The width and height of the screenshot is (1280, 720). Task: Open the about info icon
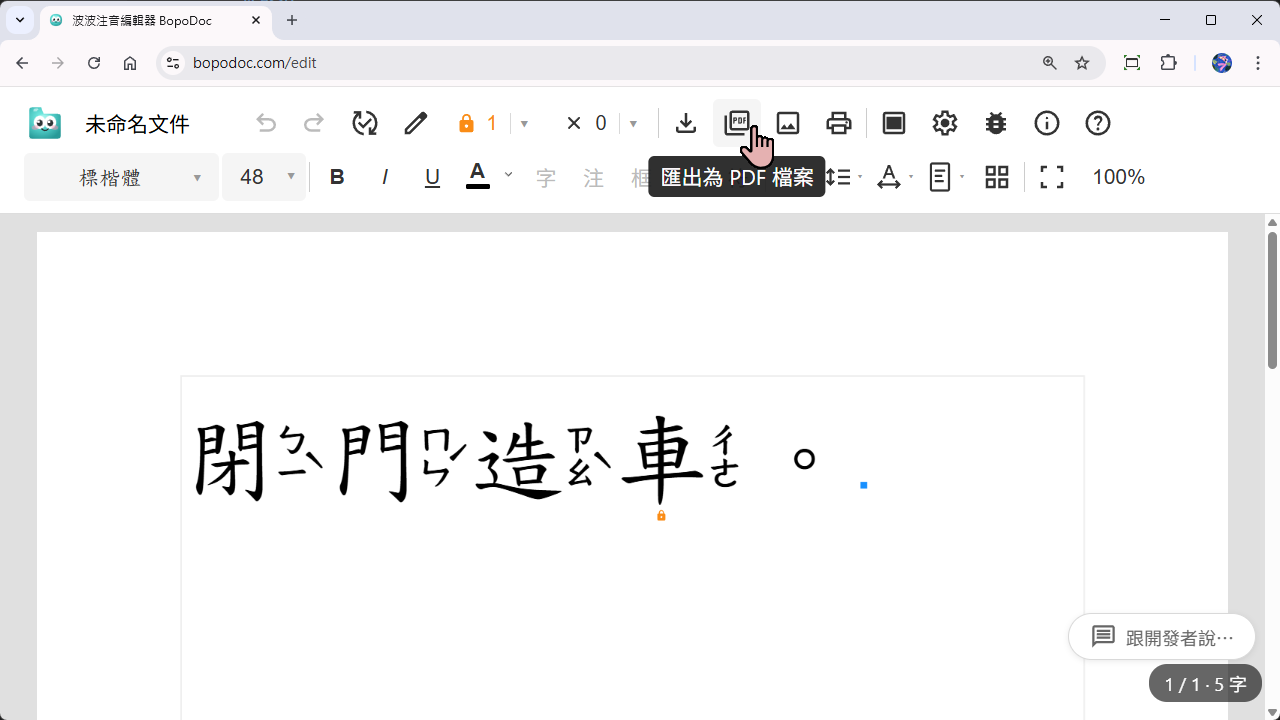tap(1046, 122)
